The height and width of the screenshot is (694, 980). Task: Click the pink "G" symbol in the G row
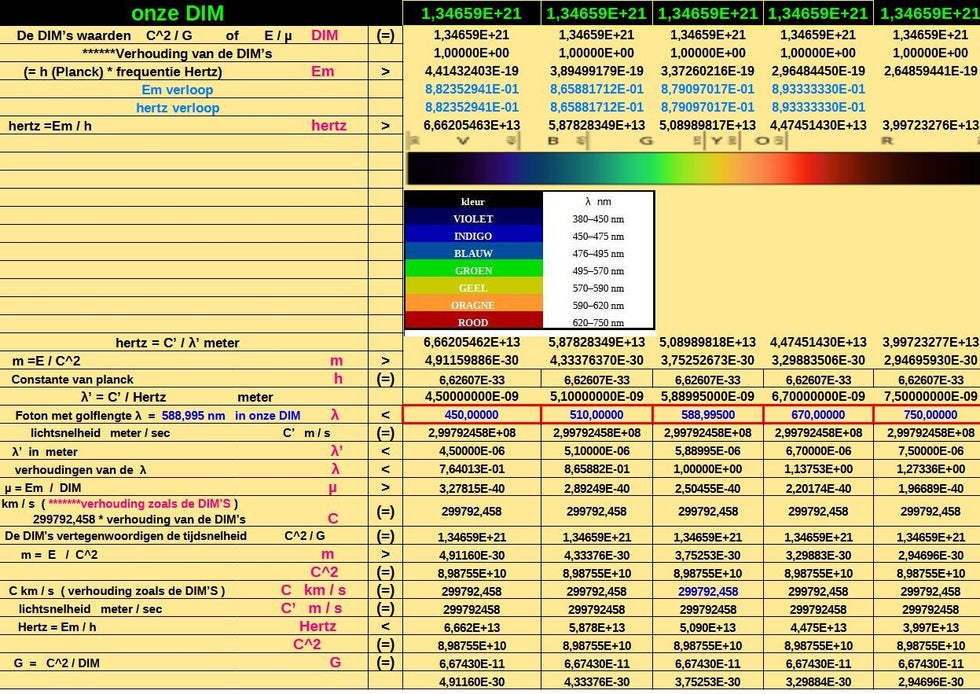[336, 662]
